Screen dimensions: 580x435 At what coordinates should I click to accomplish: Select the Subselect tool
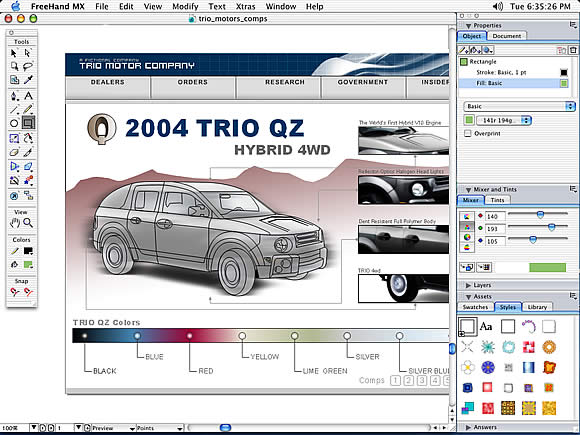tap(28, 53)
